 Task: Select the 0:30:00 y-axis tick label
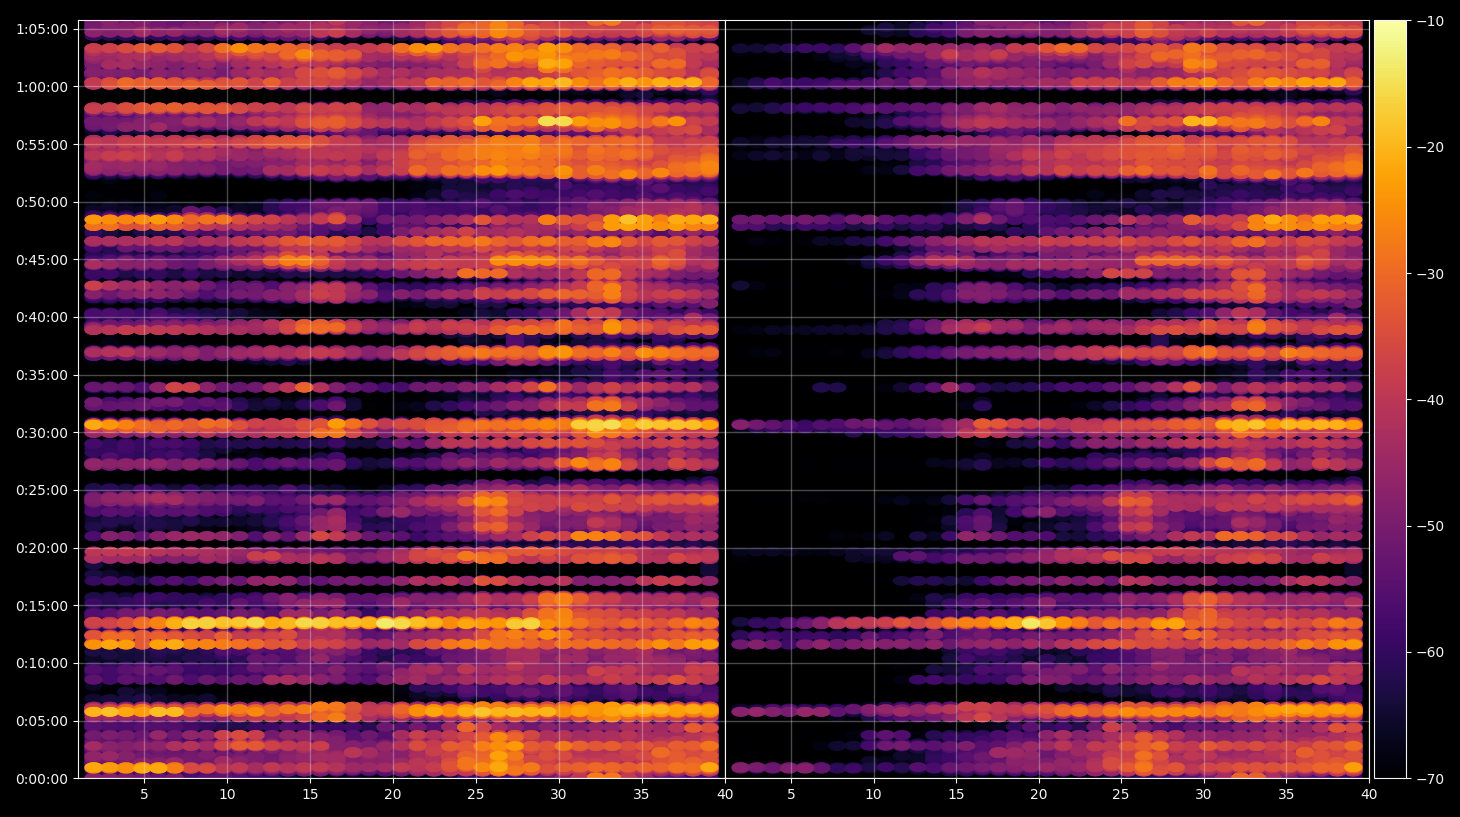tap(42, 433)
